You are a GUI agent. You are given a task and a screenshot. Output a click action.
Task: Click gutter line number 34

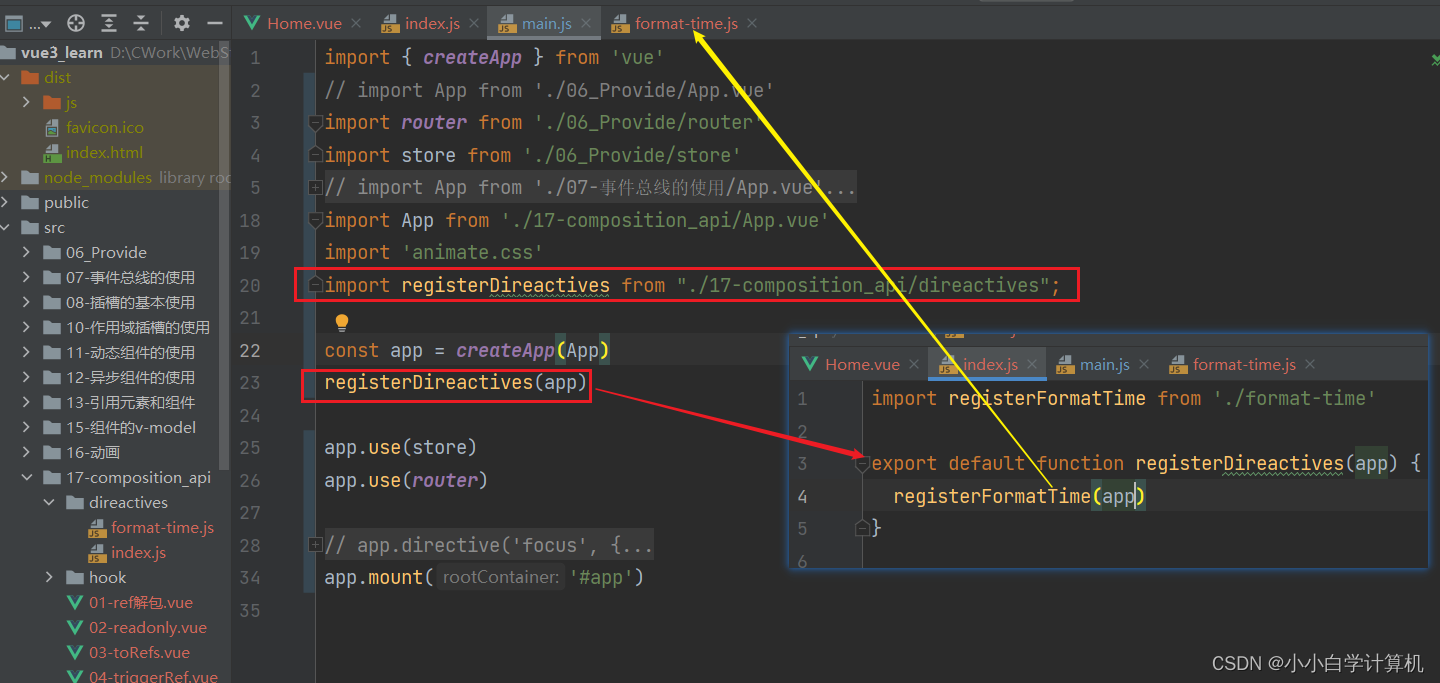250,578
